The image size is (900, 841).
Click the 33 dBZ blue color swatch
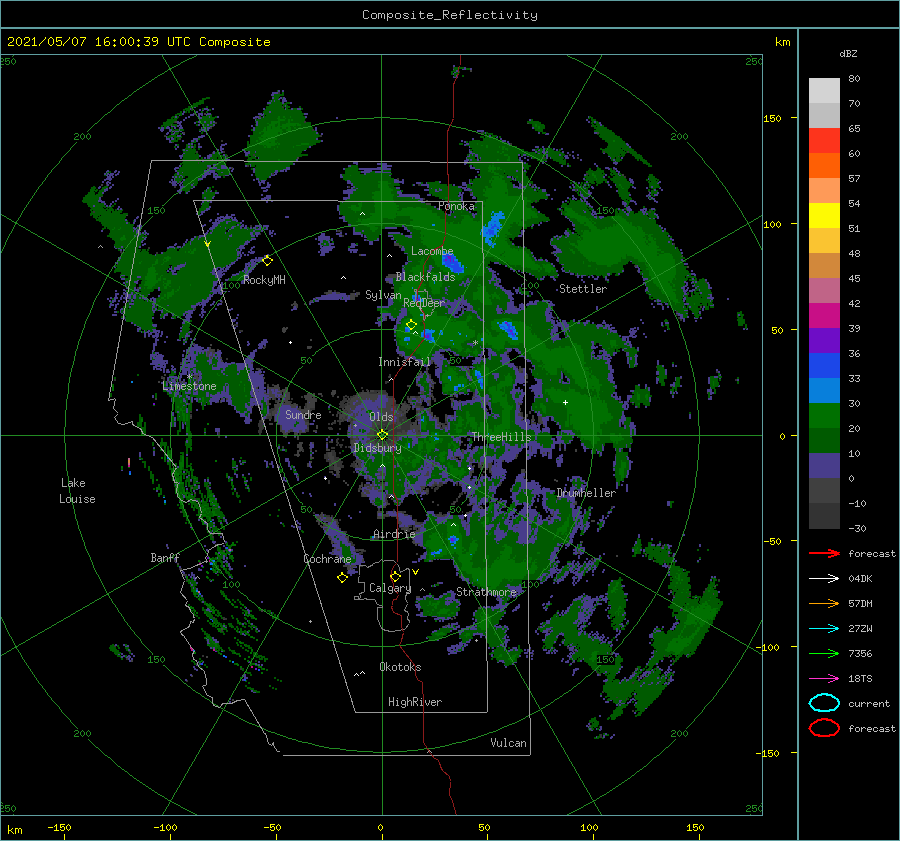824,391
